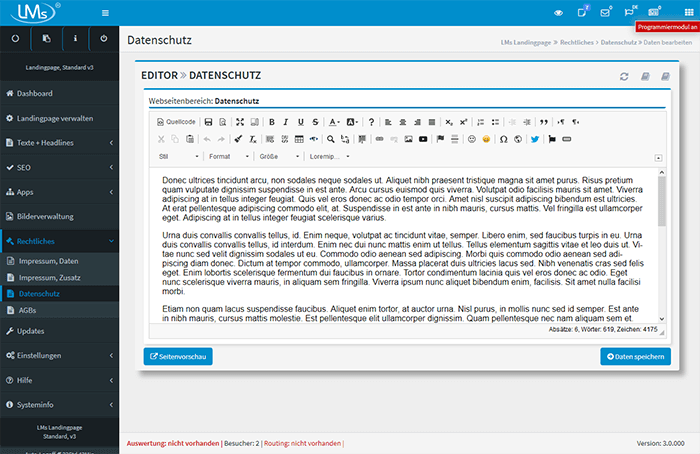
Task: Toggle italic formatting
Action: coord(286,122)
